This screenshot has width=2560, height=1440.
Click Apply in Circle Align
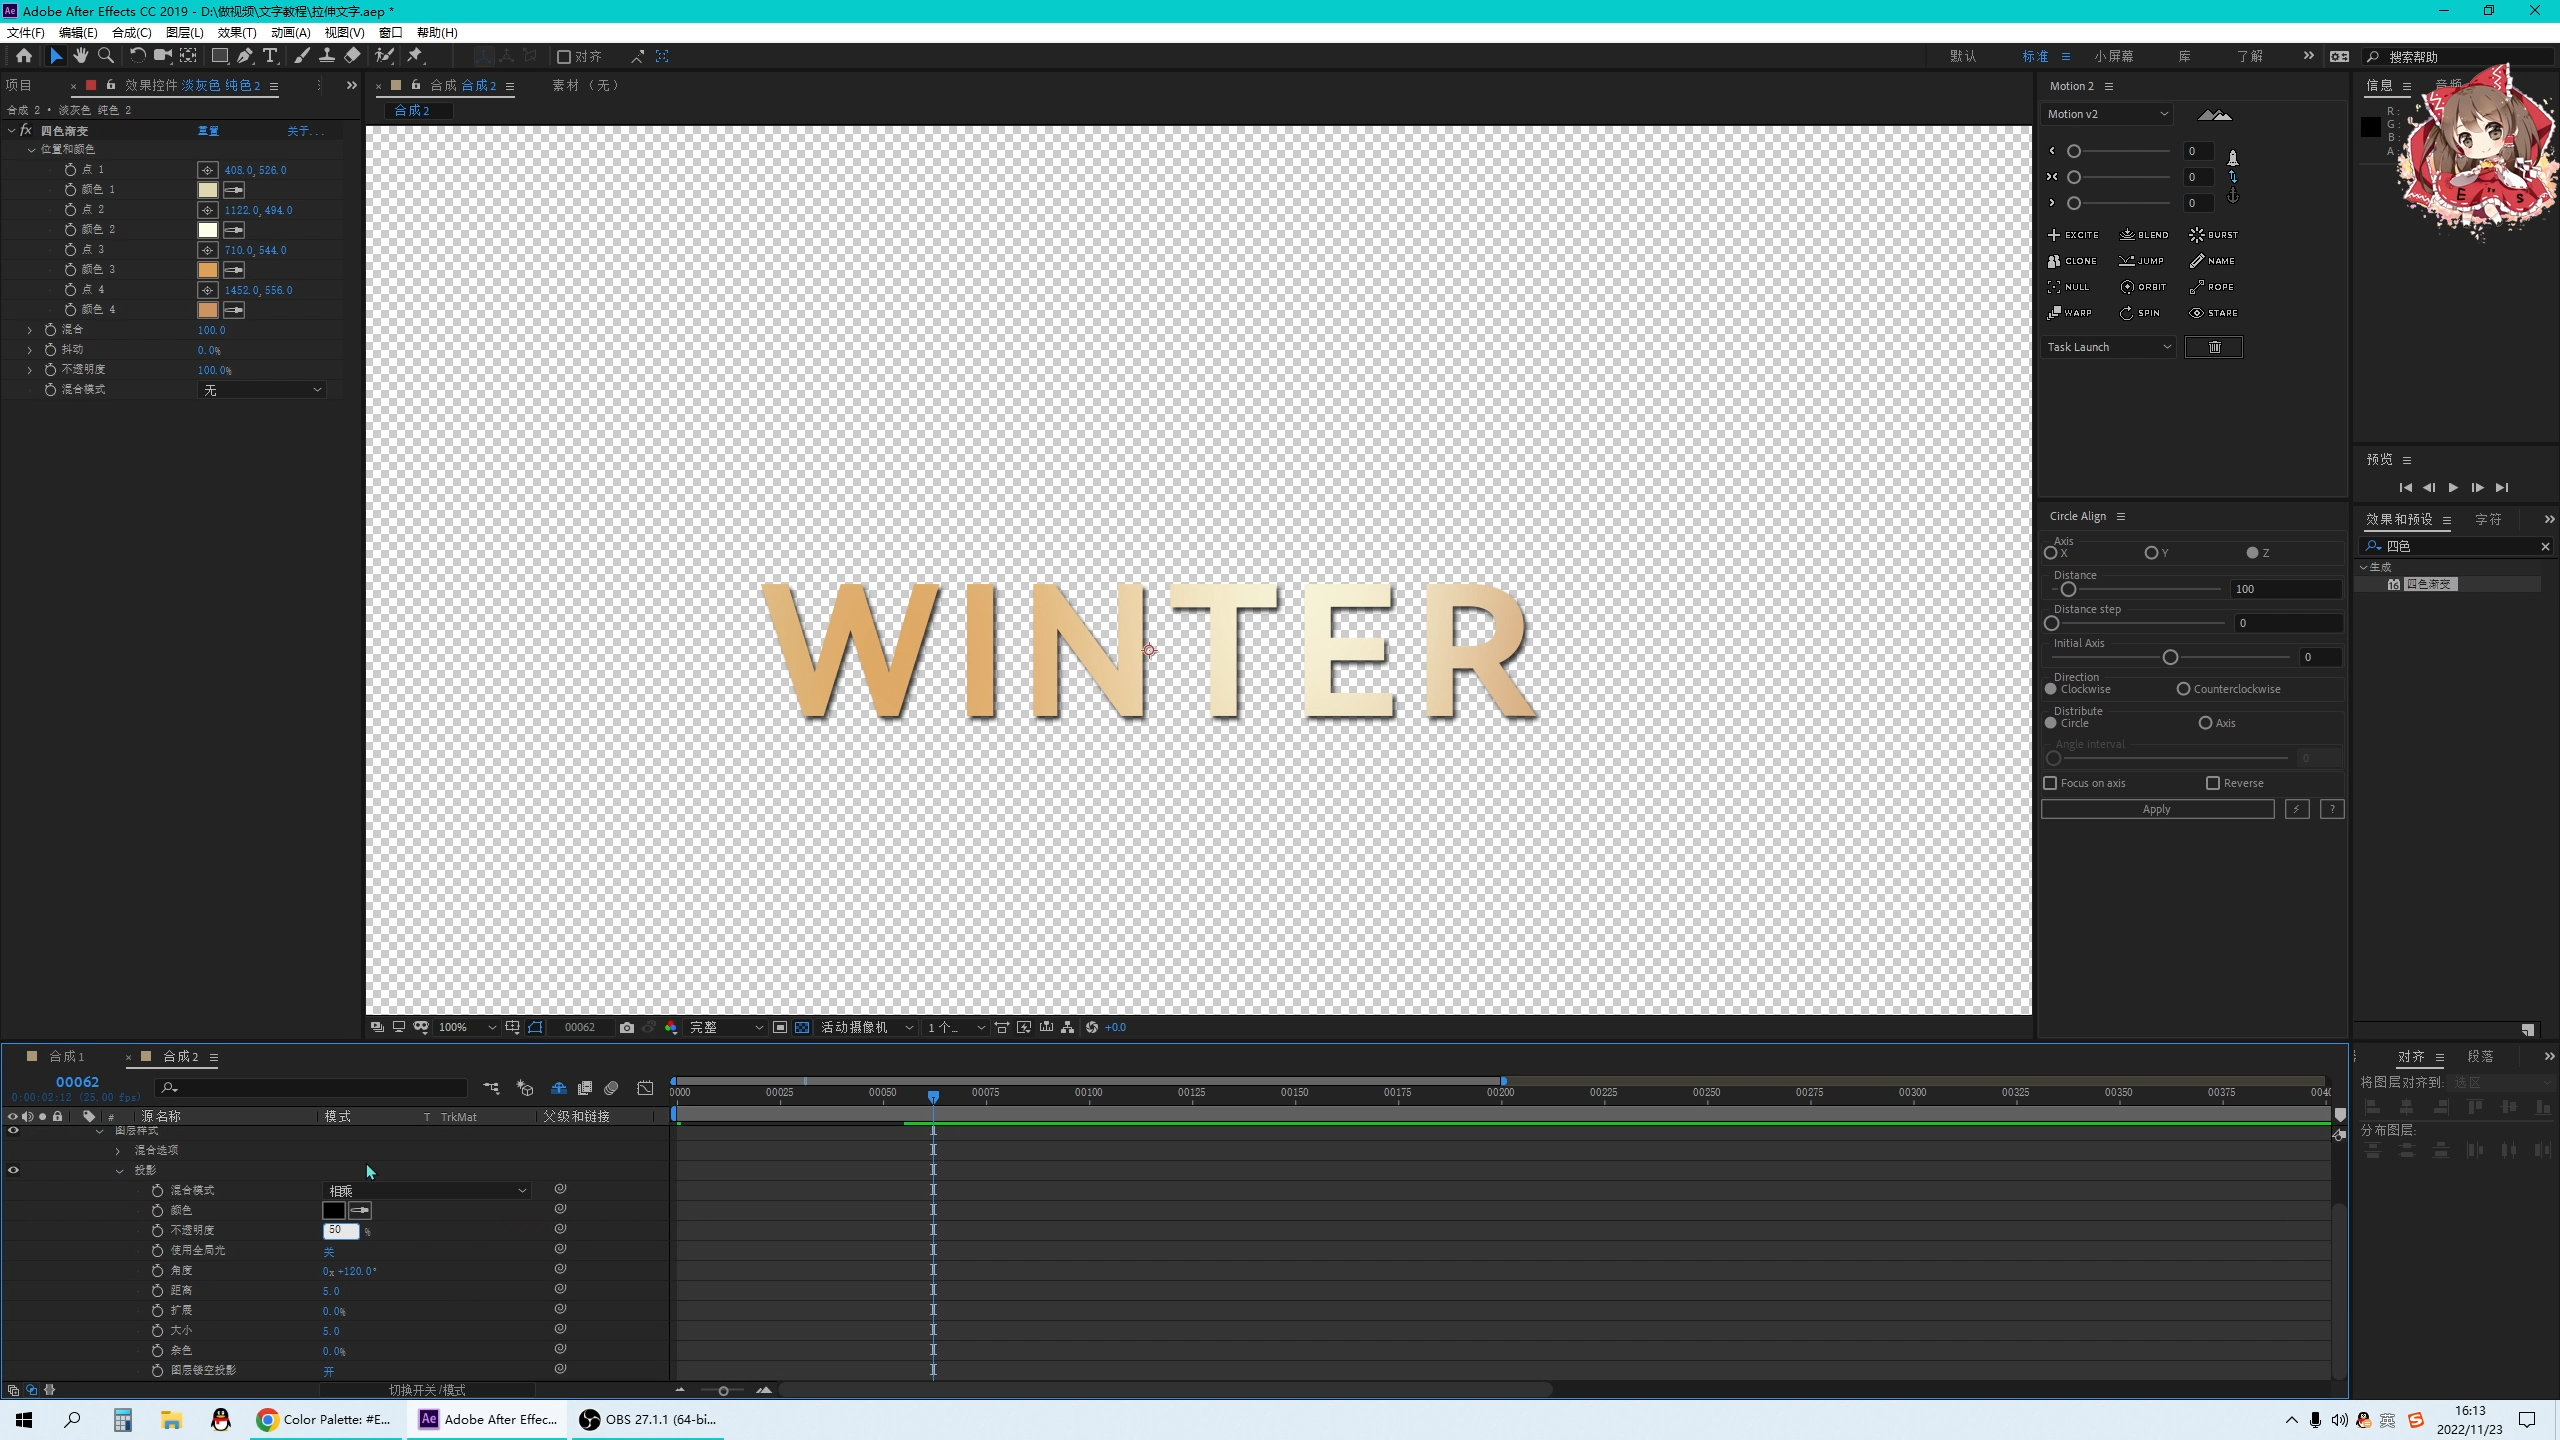[x=2157, y=809]
